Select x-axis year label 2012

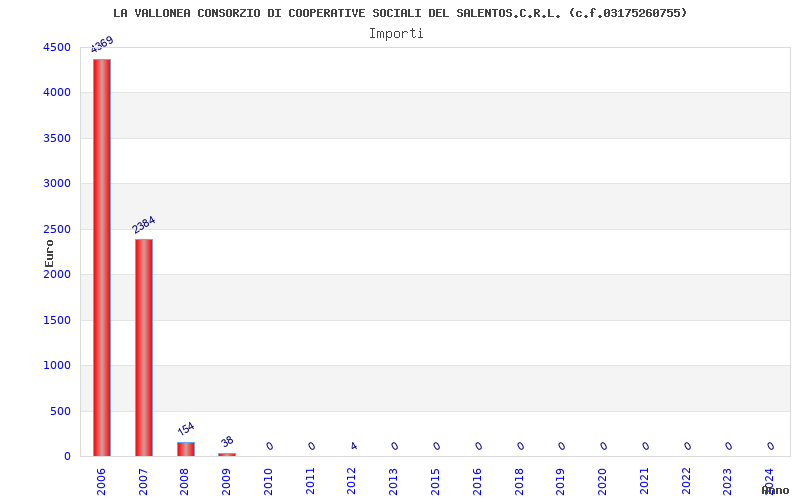coord(351,481)
